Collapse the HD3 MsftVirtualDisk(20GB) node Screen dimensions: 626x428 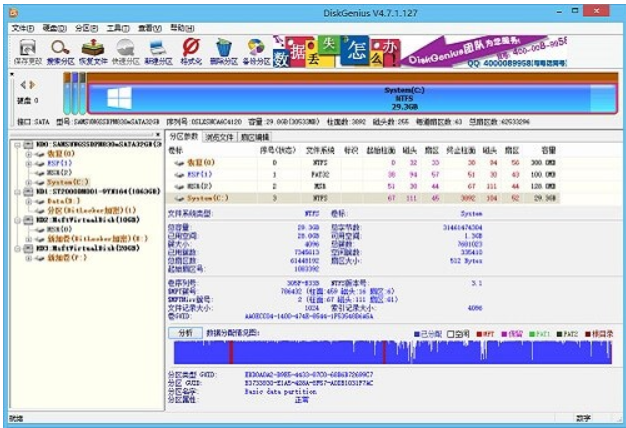[x=18, y=249]
